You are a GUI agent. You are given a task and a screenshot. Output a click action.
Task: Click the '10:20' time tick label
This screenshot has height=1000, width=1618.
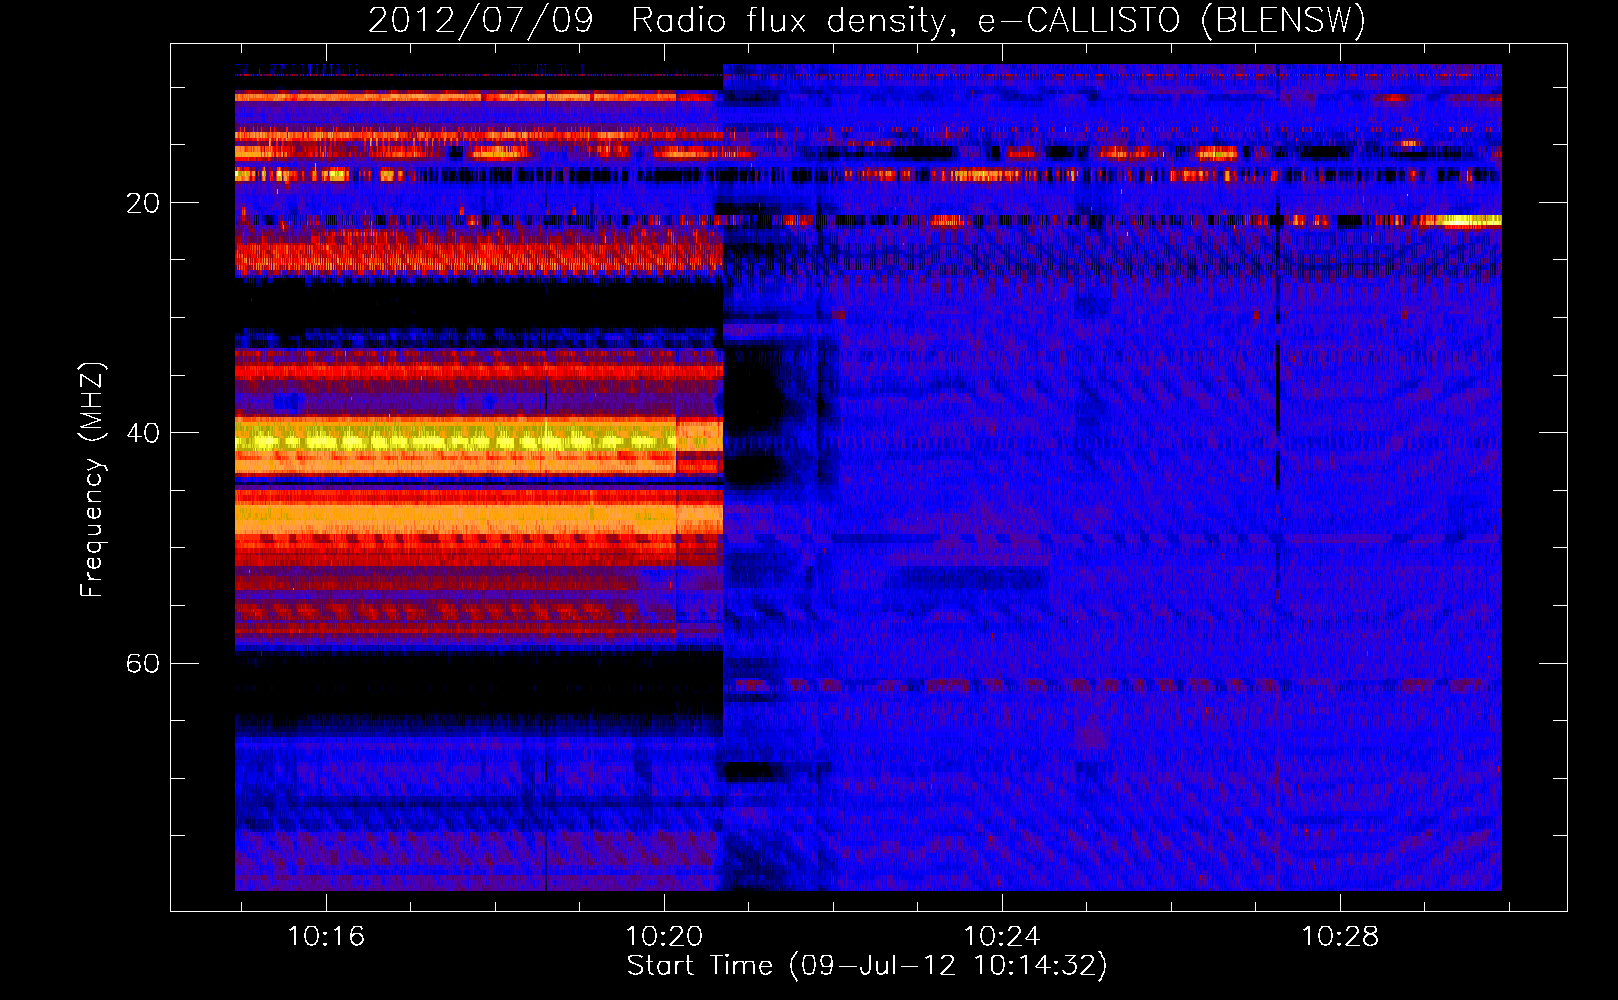click(664, 936)
